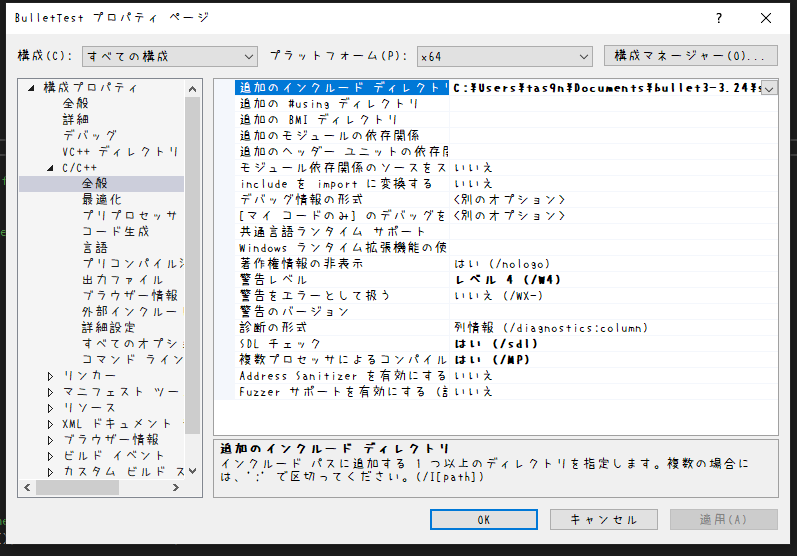The width and height of the screenshot is (797, 556).
Task: Collapse the C/C++ tree node
Action: (x=50, y=168)
